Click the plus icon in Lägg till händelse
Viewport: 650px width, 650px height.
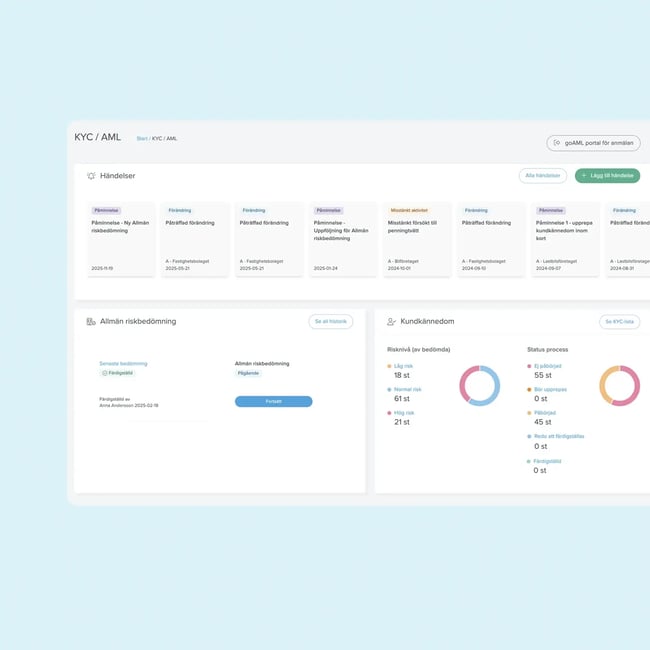[x=584, y=176]
